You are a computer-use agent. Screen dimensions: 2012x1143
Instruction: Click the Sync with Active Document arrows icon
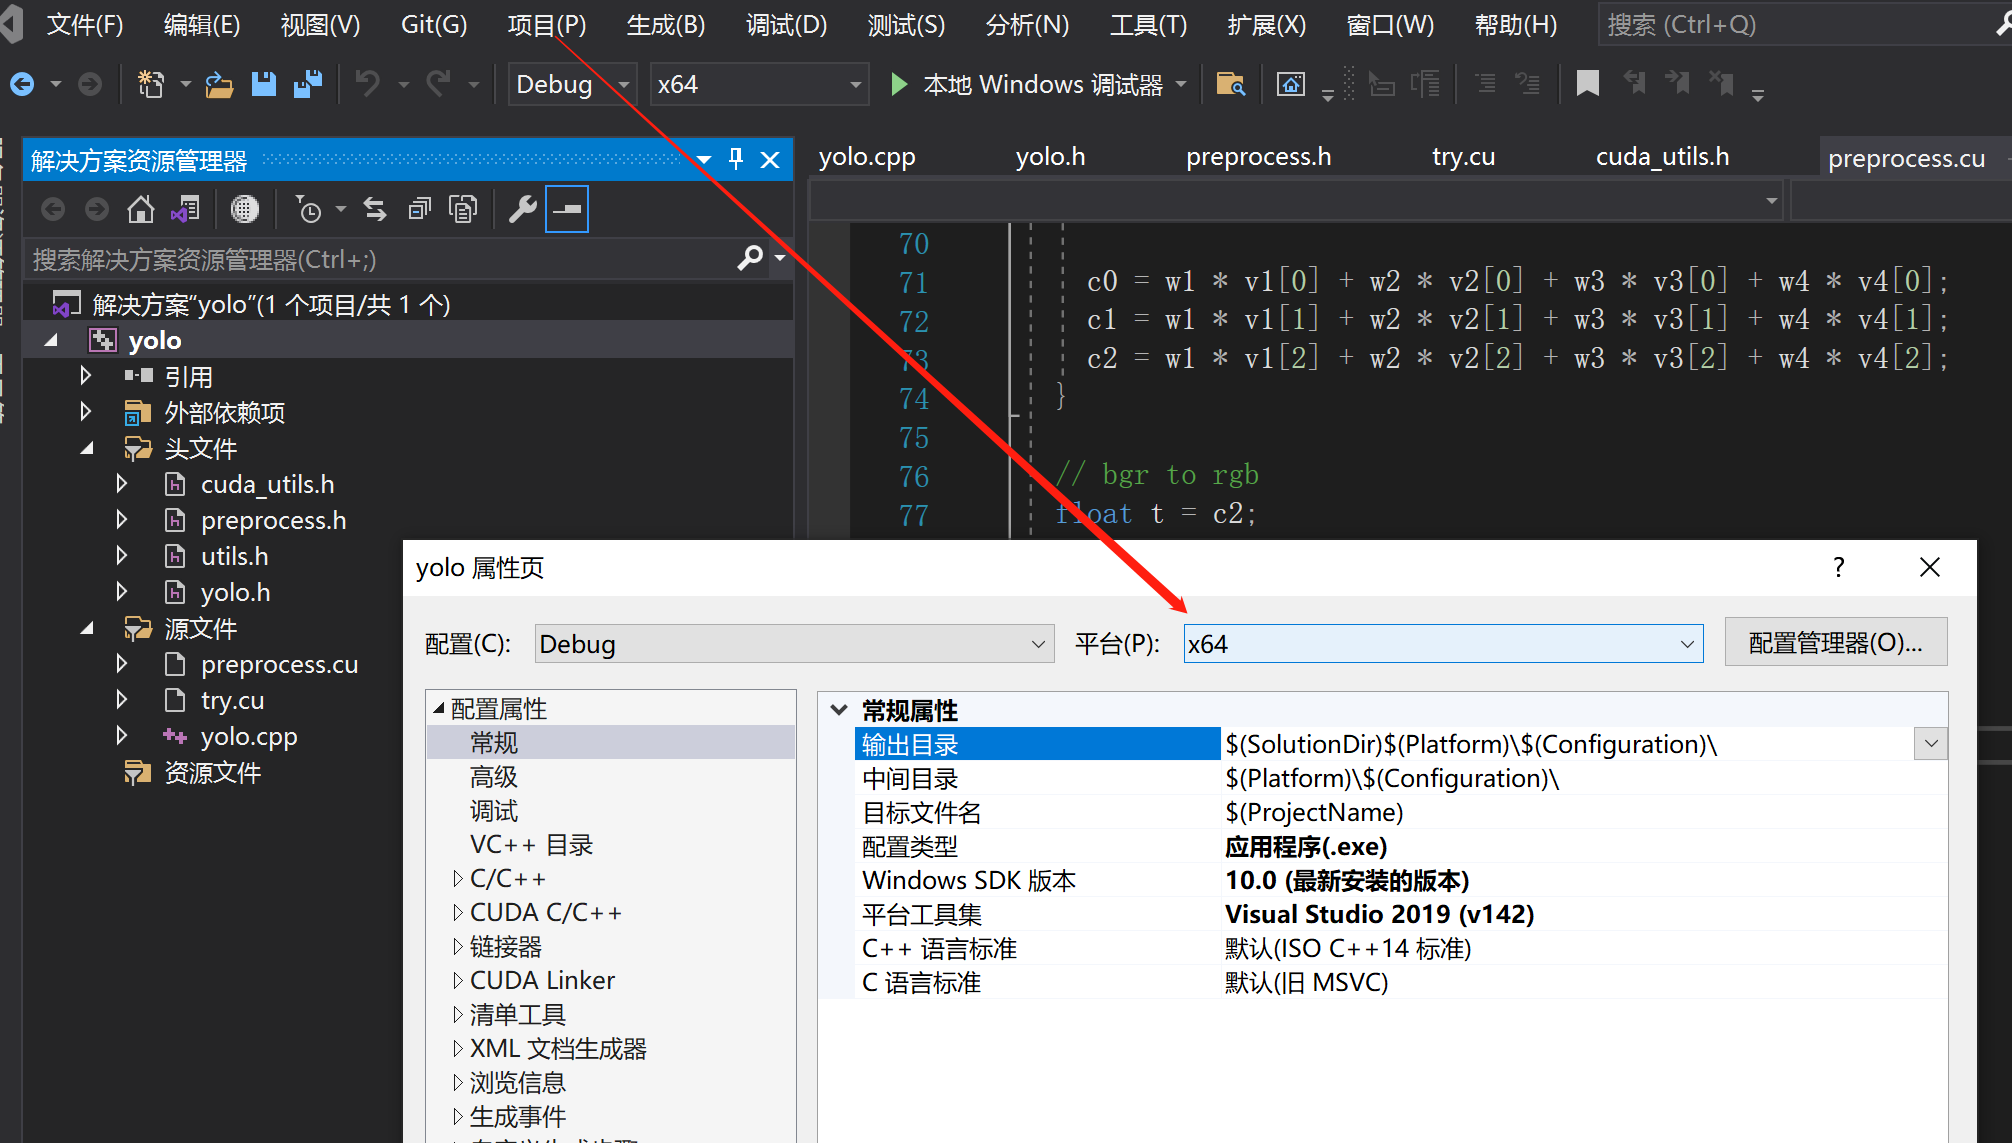click(x=375, y=209)
